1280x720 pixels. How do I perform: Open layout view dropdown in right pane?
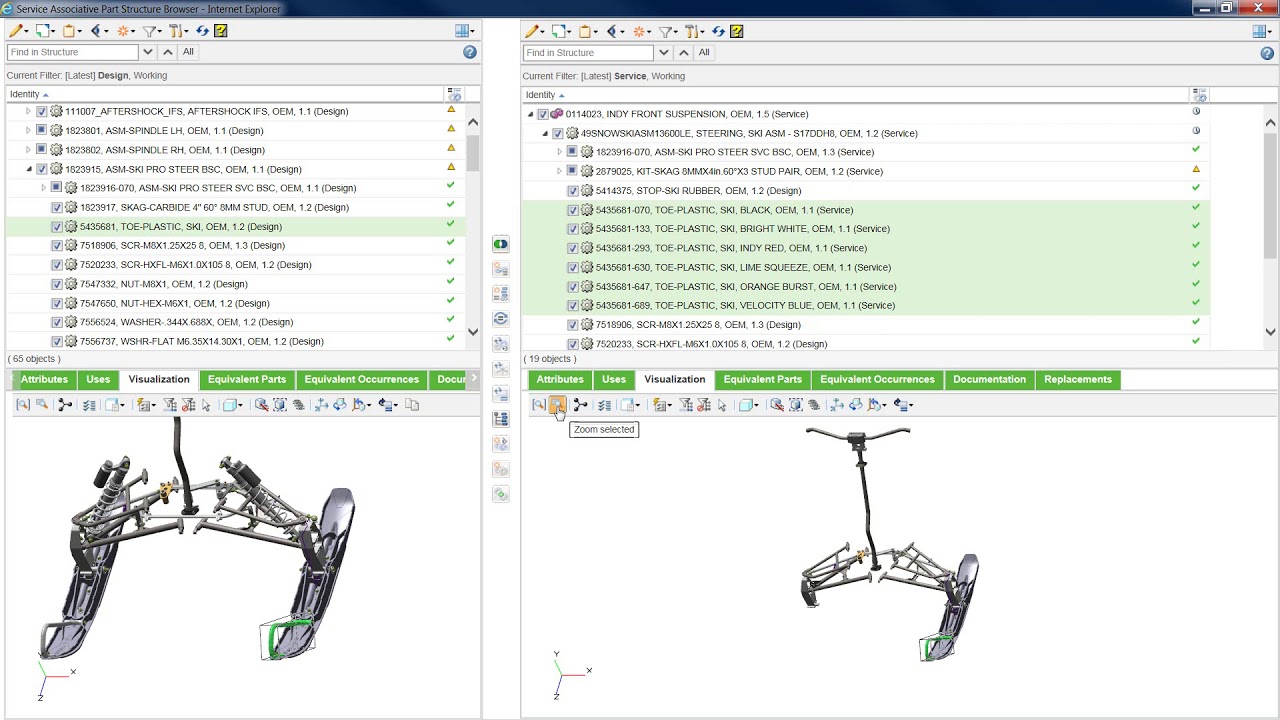click(x=1263, y=31)
